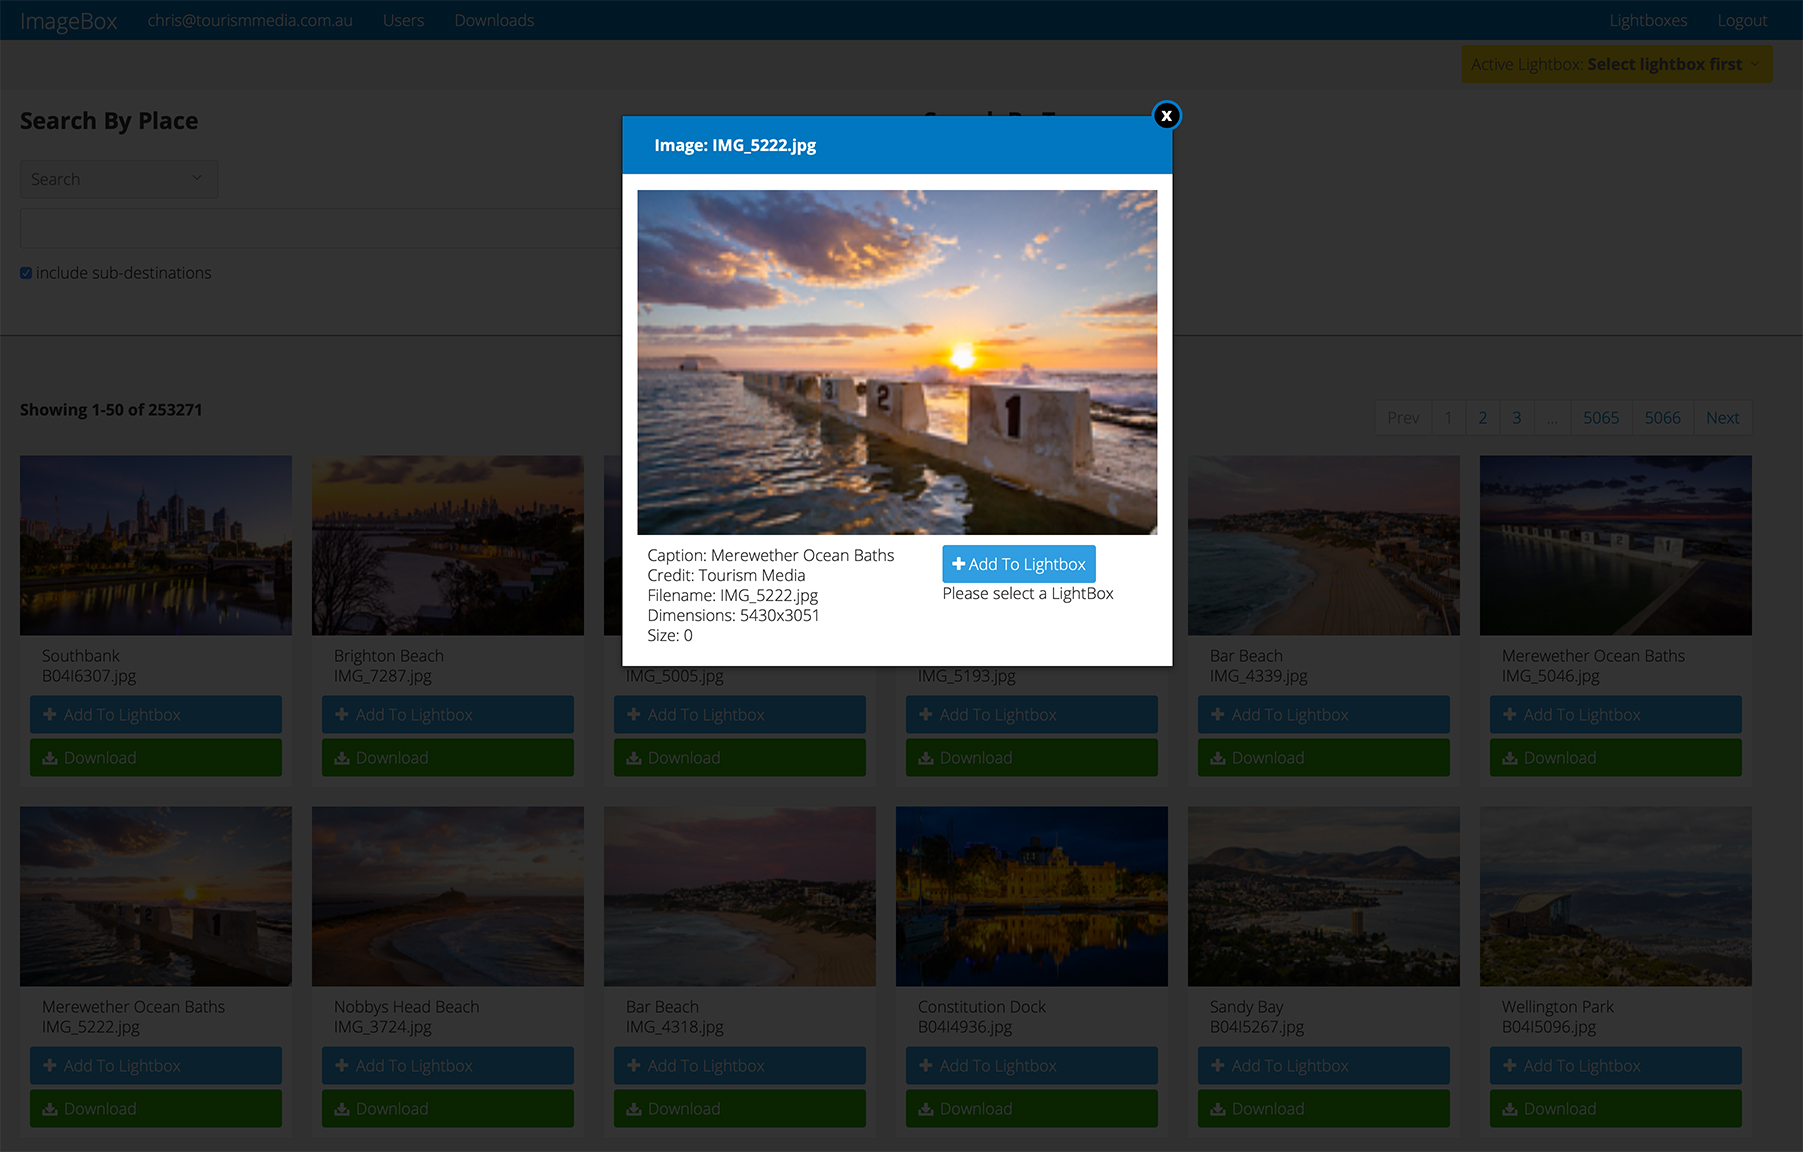This screenshot has width=1803, height=1152.
Task: Download Bar Beach IMG_4339.jpg
Action: 1324,758
